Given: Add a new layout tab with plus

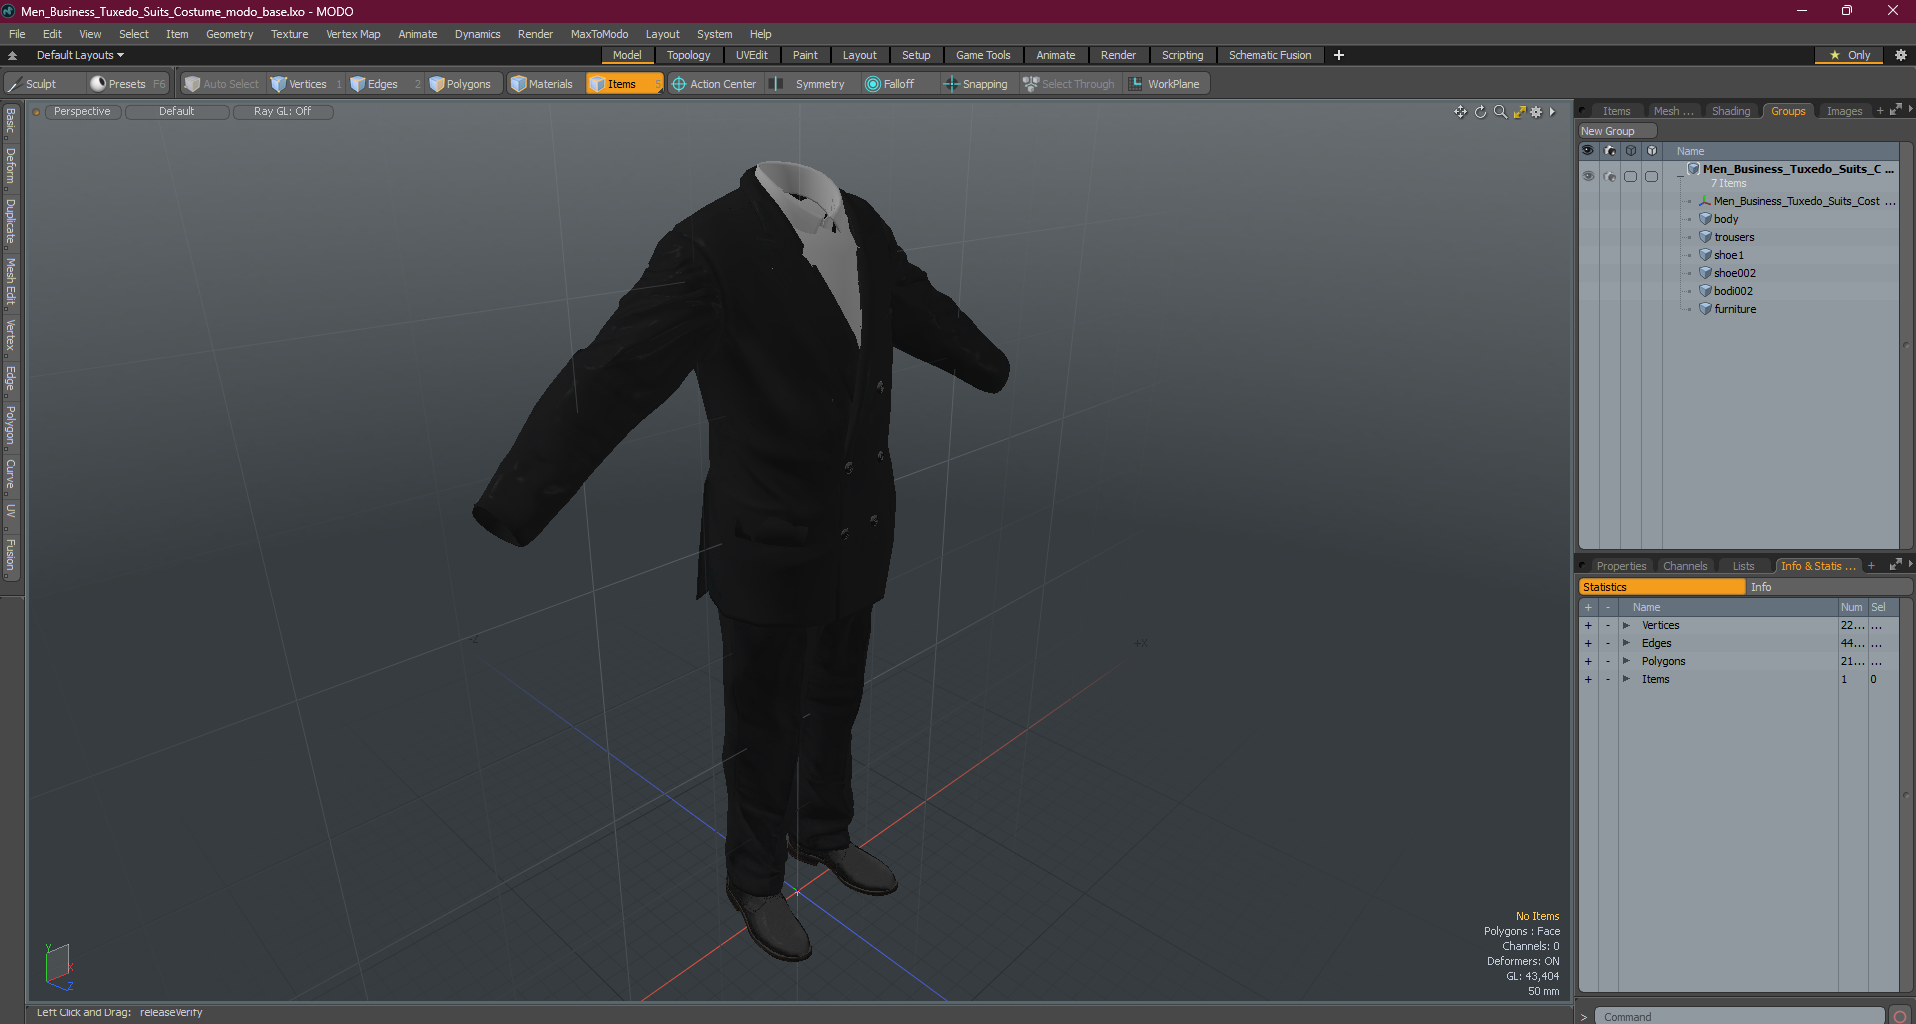Looking at the screenshot, I should [1339, 55].
